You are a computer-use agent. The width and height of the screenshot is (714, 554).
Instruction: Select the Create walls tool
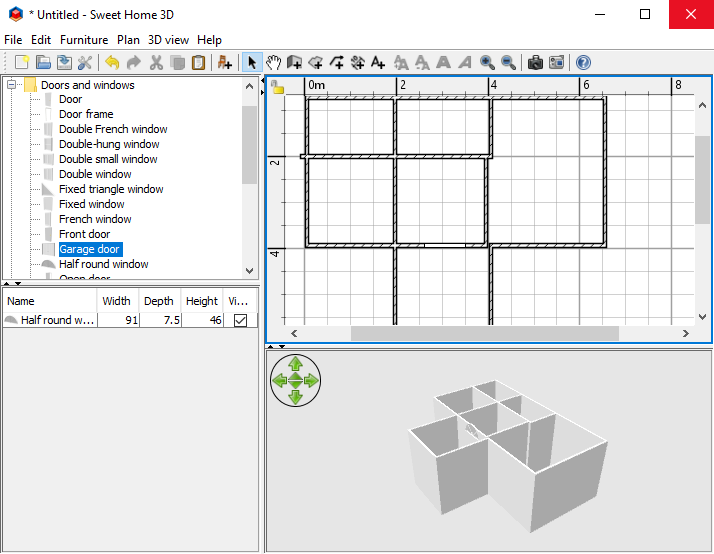294,62
